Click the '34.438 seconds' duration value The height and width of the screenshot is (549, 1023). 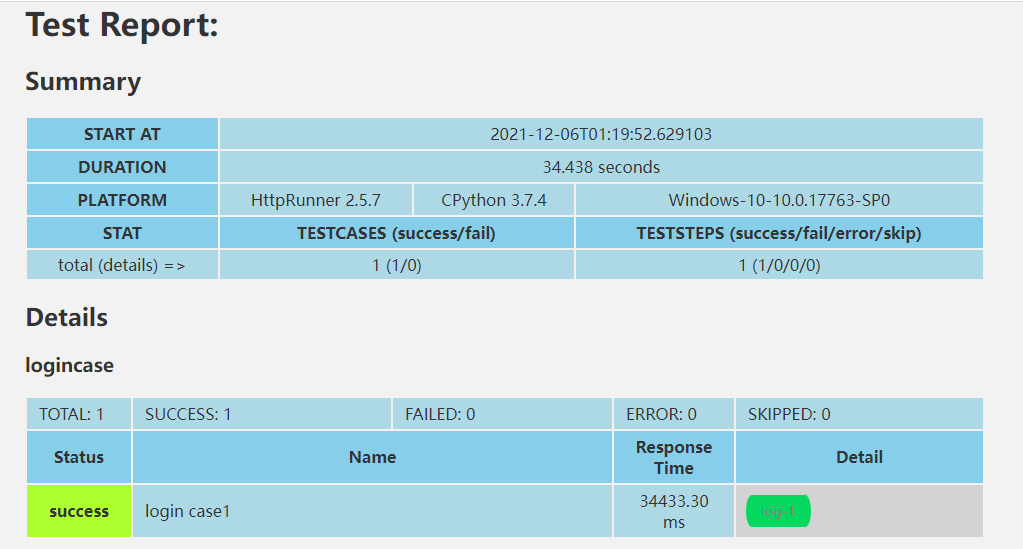[601, 167]
